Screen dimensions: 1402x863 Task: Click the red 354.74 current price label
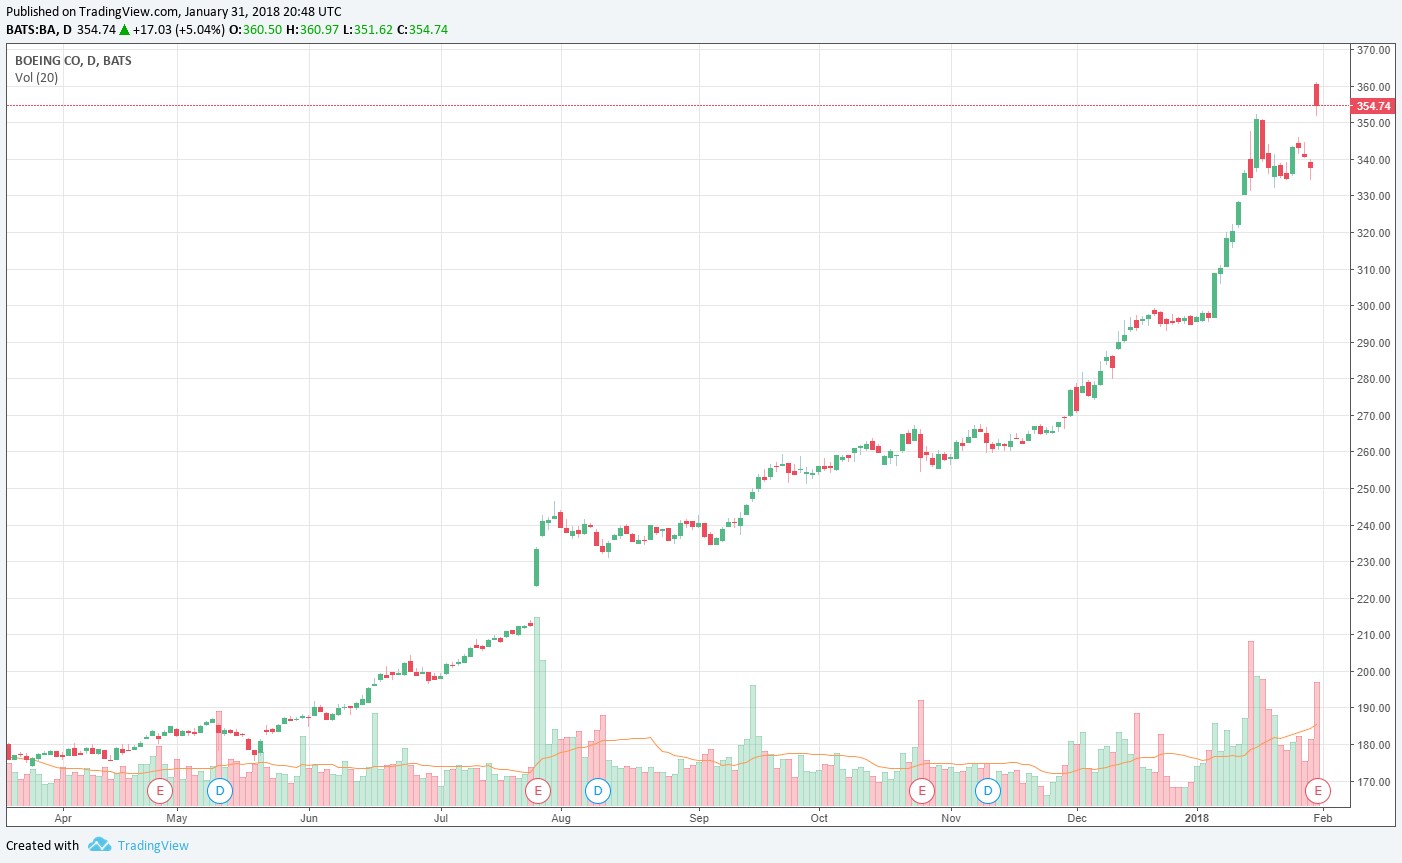click(x=1372, y=106)
